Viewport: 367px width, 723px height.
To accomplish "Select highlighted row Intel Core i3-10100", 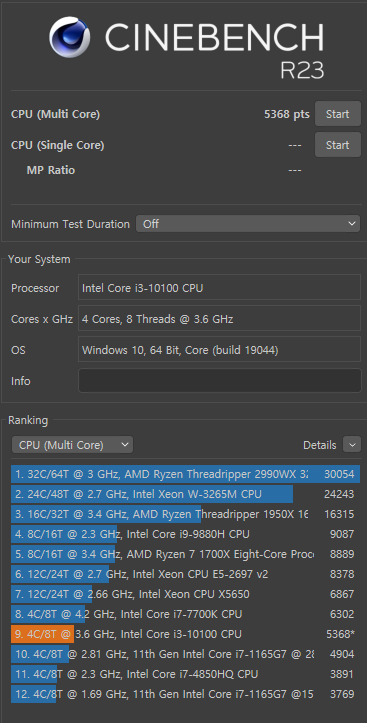I will click(x=185, y=634).
